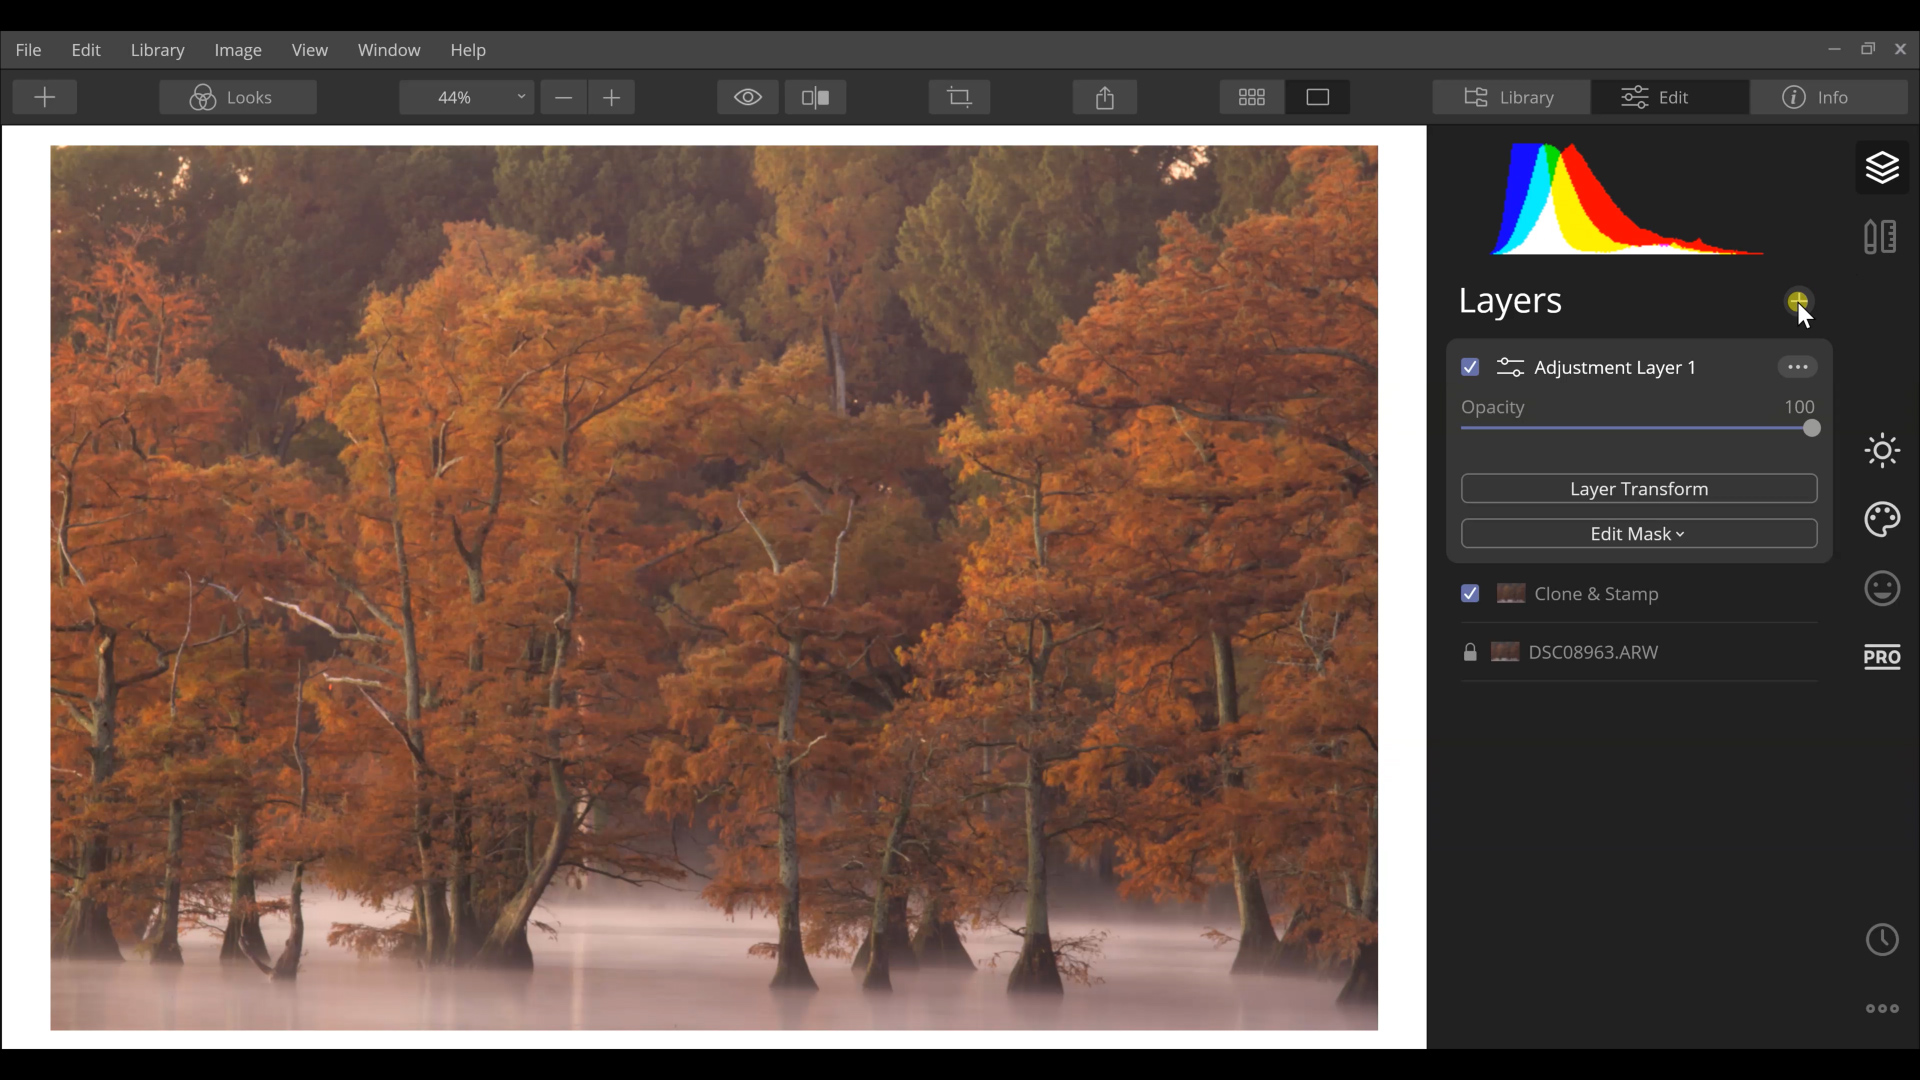Select the Layers panel icon in sidebar
Image resolution: width=1920 pixels, height=1080 pixels.
pos(1882,167)
